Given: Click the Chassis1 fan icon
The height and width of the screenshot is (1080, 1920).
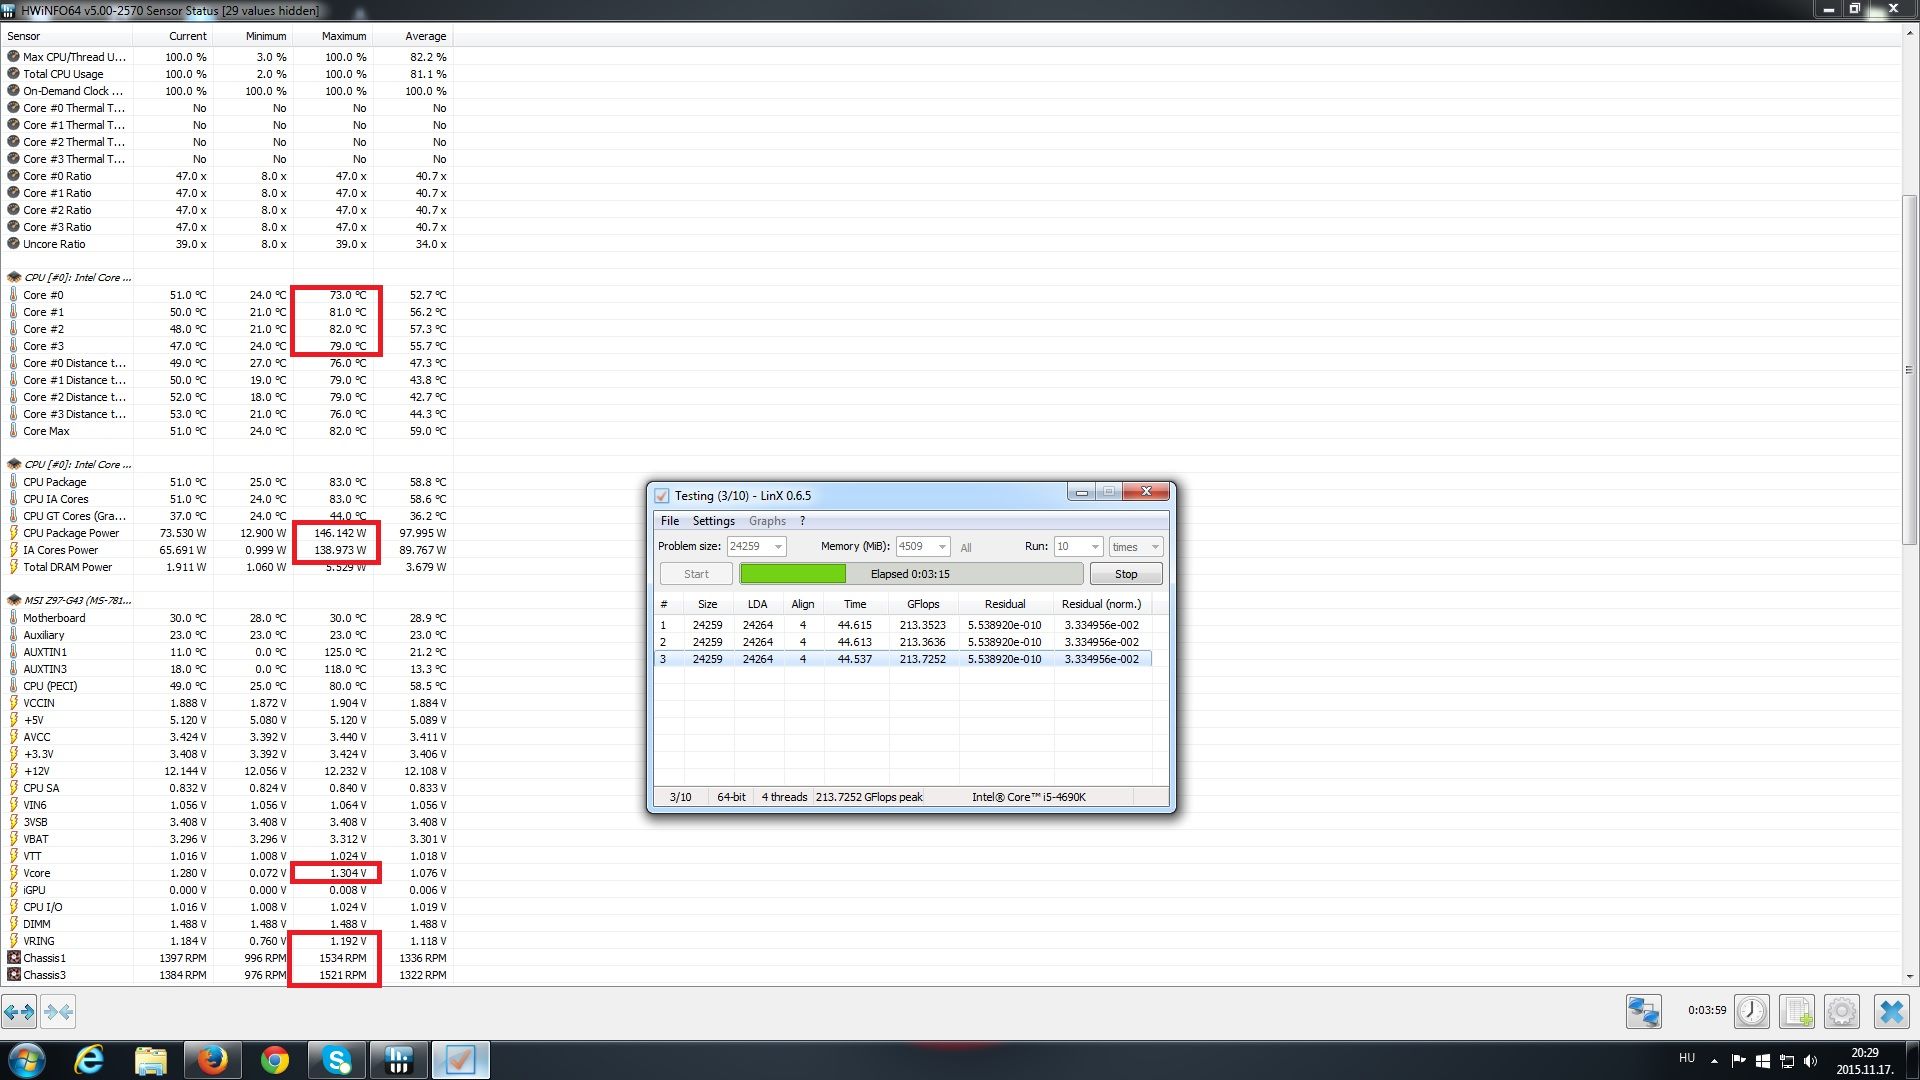Looking at the screenshot, I should tap(14, 958).
